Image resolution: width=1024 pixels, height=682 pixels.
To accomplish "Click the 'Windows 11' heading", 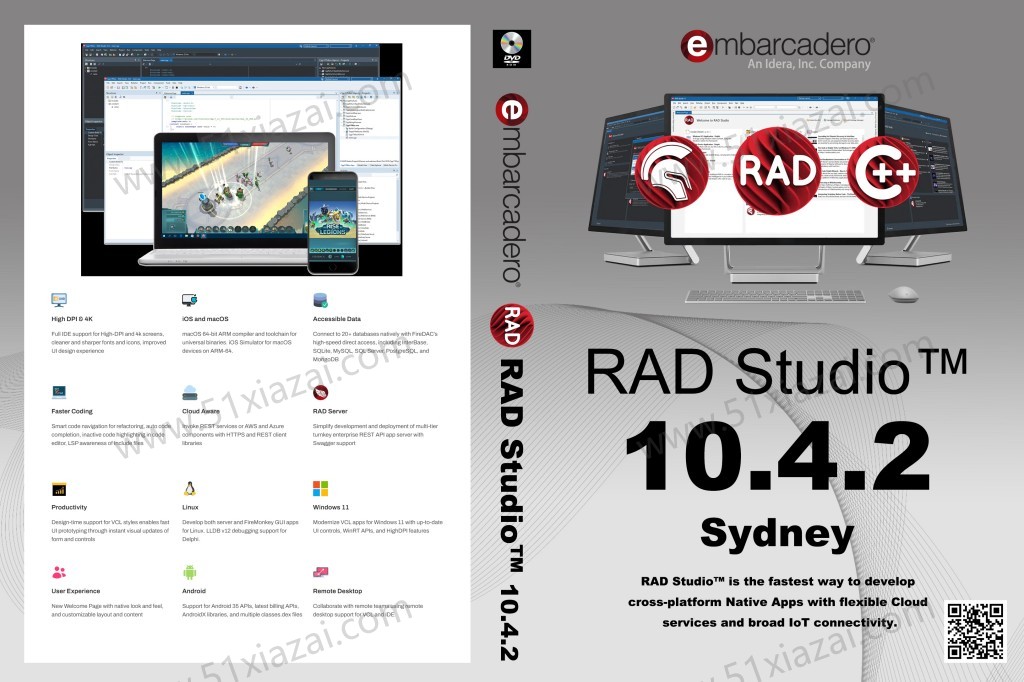I will click(x=330, y=507).
